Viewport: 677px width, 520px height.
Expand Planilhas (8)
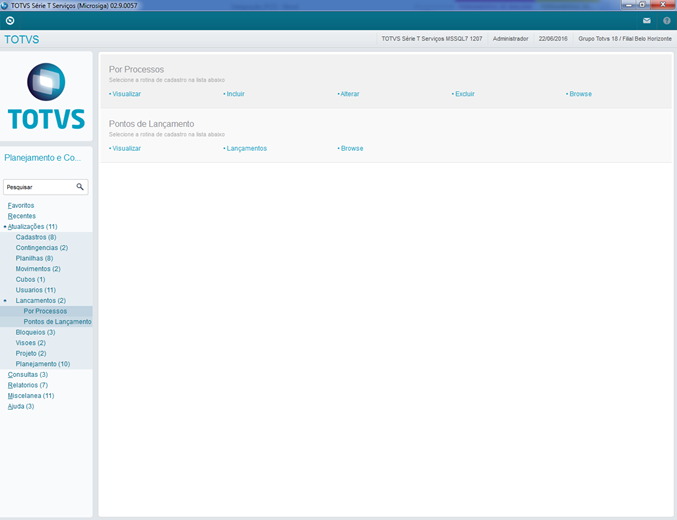[x=35, y=258]
